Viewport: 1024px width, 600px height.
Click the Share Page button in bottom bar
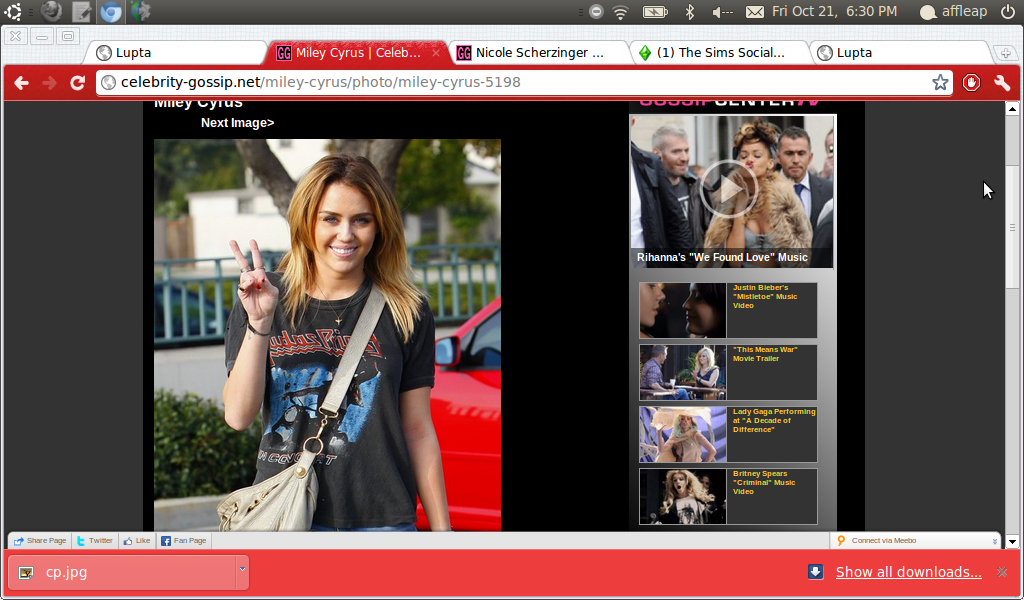[x=40, y=541]
